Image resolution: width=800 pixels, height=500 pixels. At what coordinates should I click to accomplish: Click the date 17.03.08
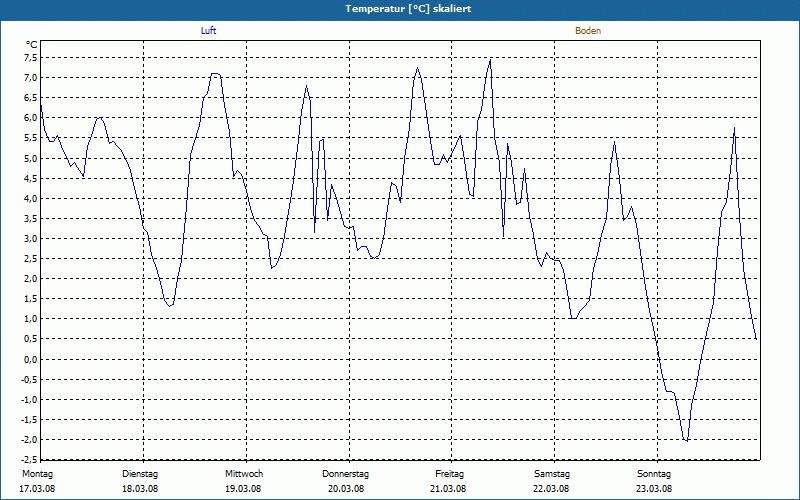point(37,489)
